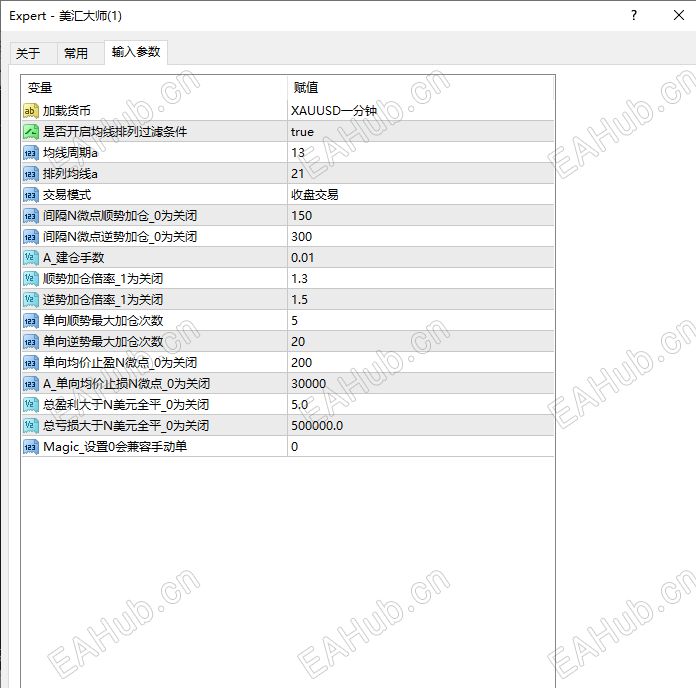The image size is (696, 688).
Task: Click the double-type icon beside A_建仓手数
Action: [31, 257]
